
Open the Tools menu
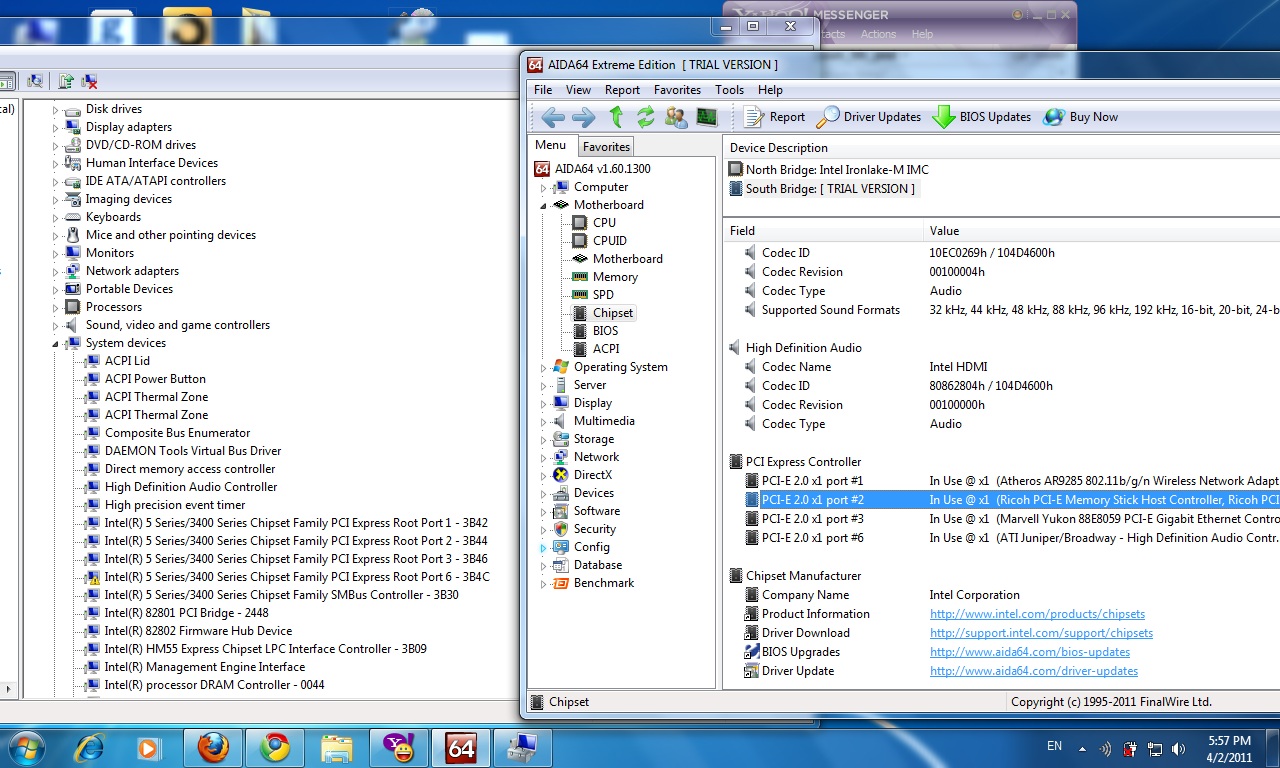point(729,90)
